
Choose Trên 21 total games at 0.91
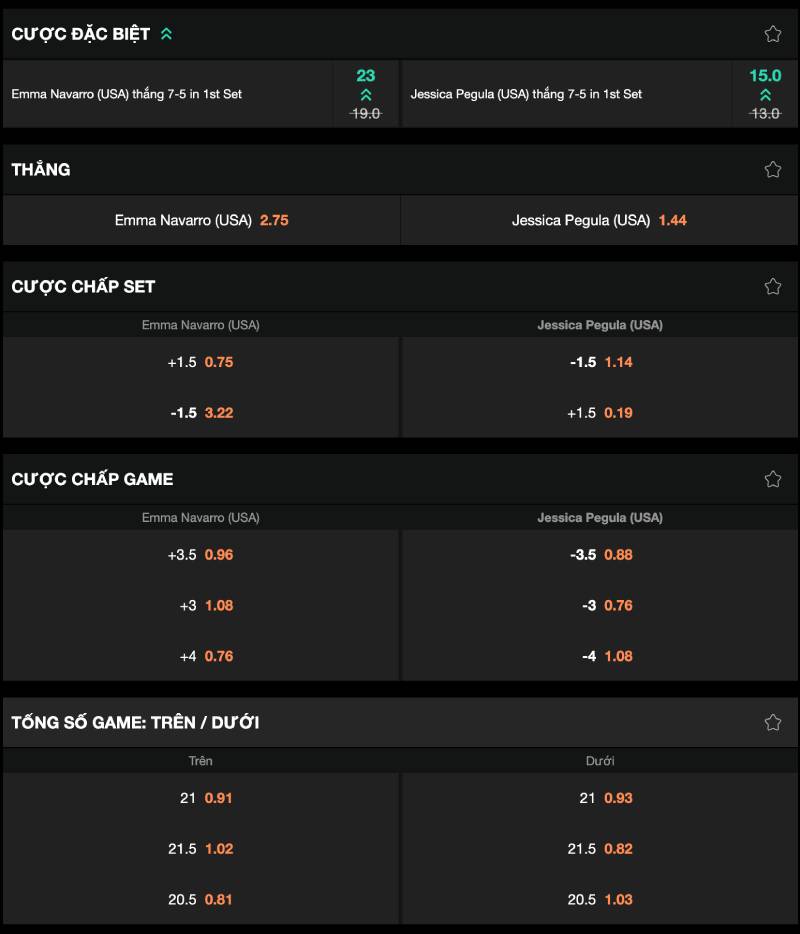point(201,798)
